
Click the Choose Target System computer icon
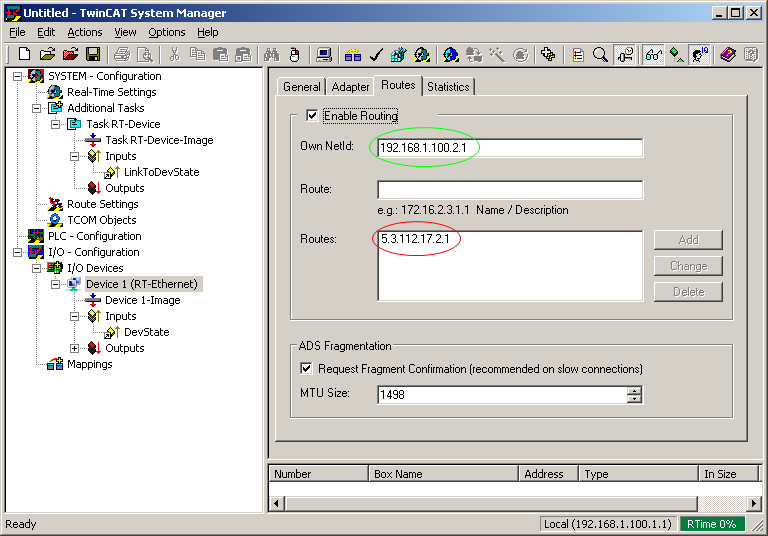324,54
